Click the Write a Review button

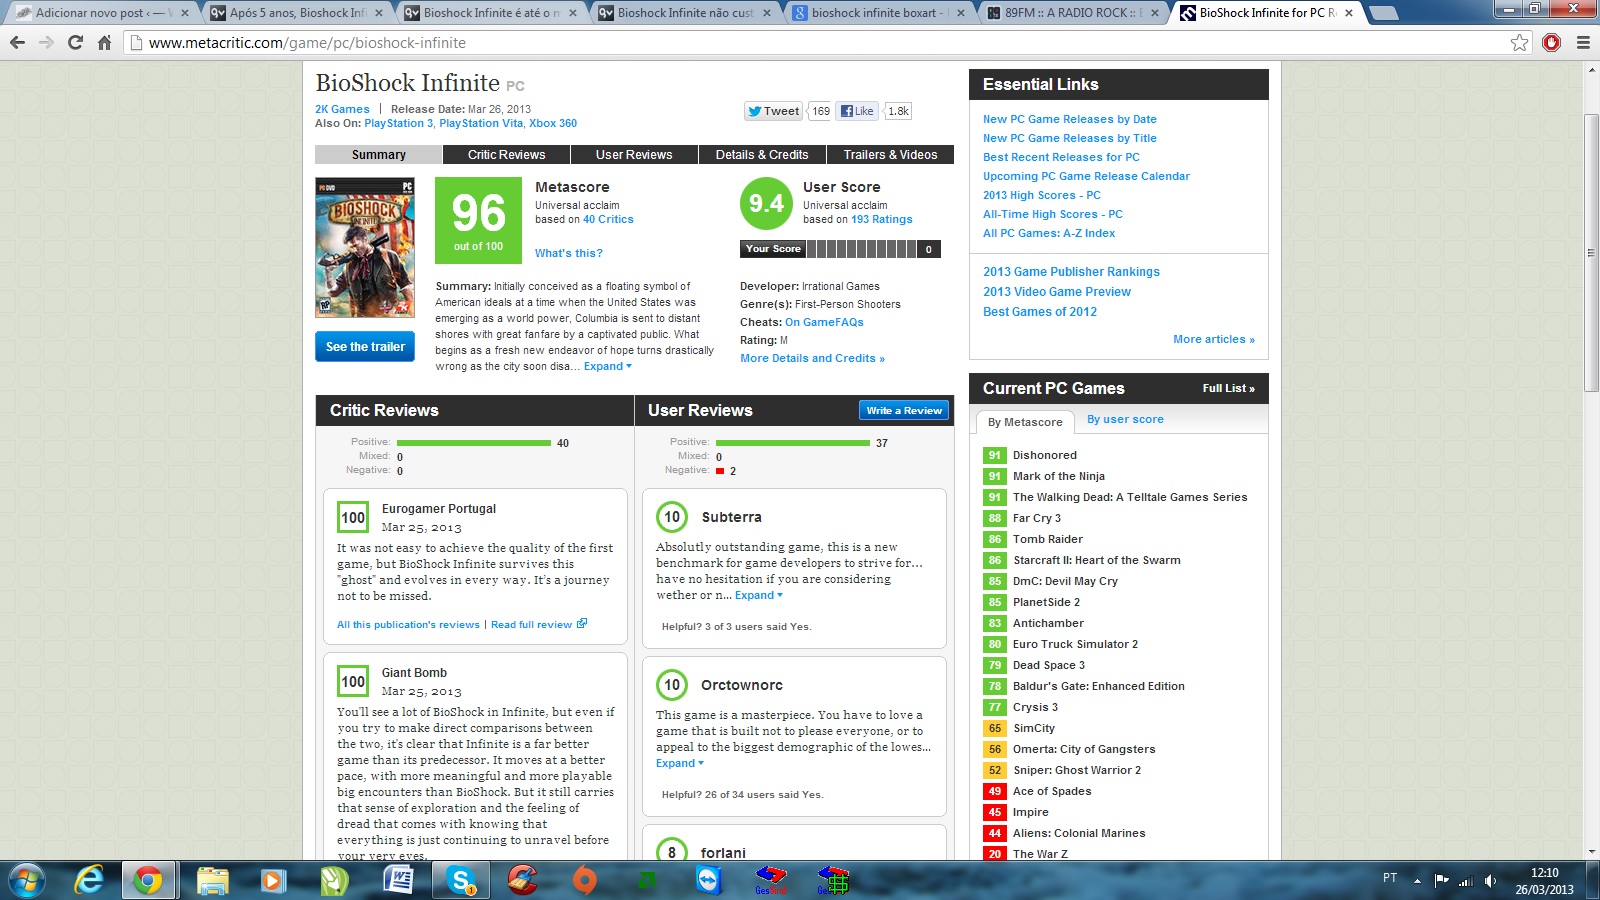click(x=904, y=411)
